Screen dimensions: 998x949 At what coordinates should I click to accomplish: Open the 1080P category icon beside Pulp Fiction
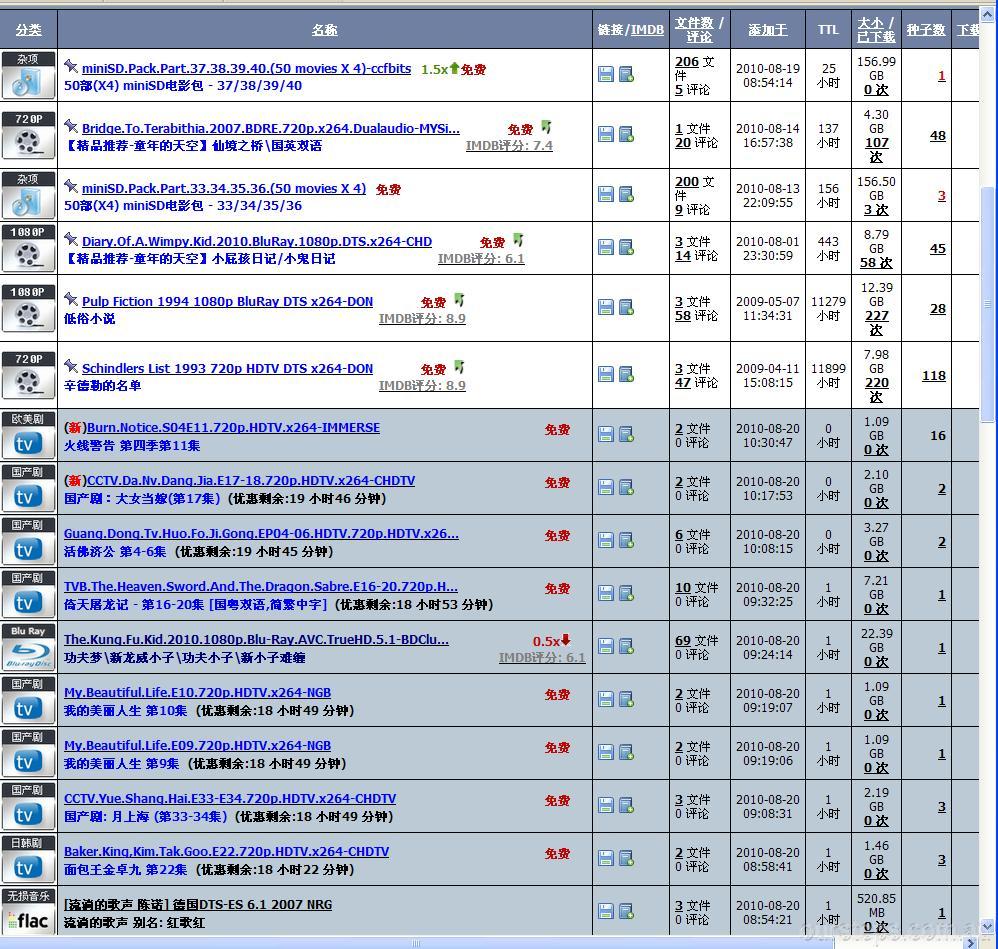pos(28,308)
